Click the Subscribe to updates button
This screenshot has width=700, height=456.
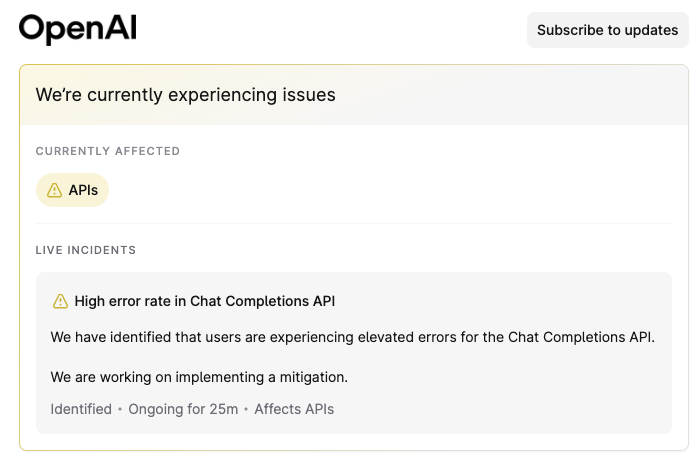[607, 30]
